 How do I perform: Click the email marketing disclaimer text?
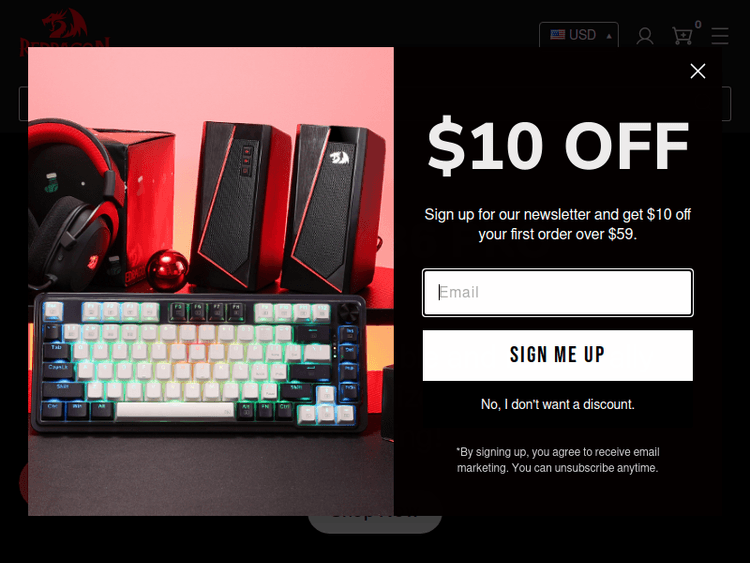[557, 460]
